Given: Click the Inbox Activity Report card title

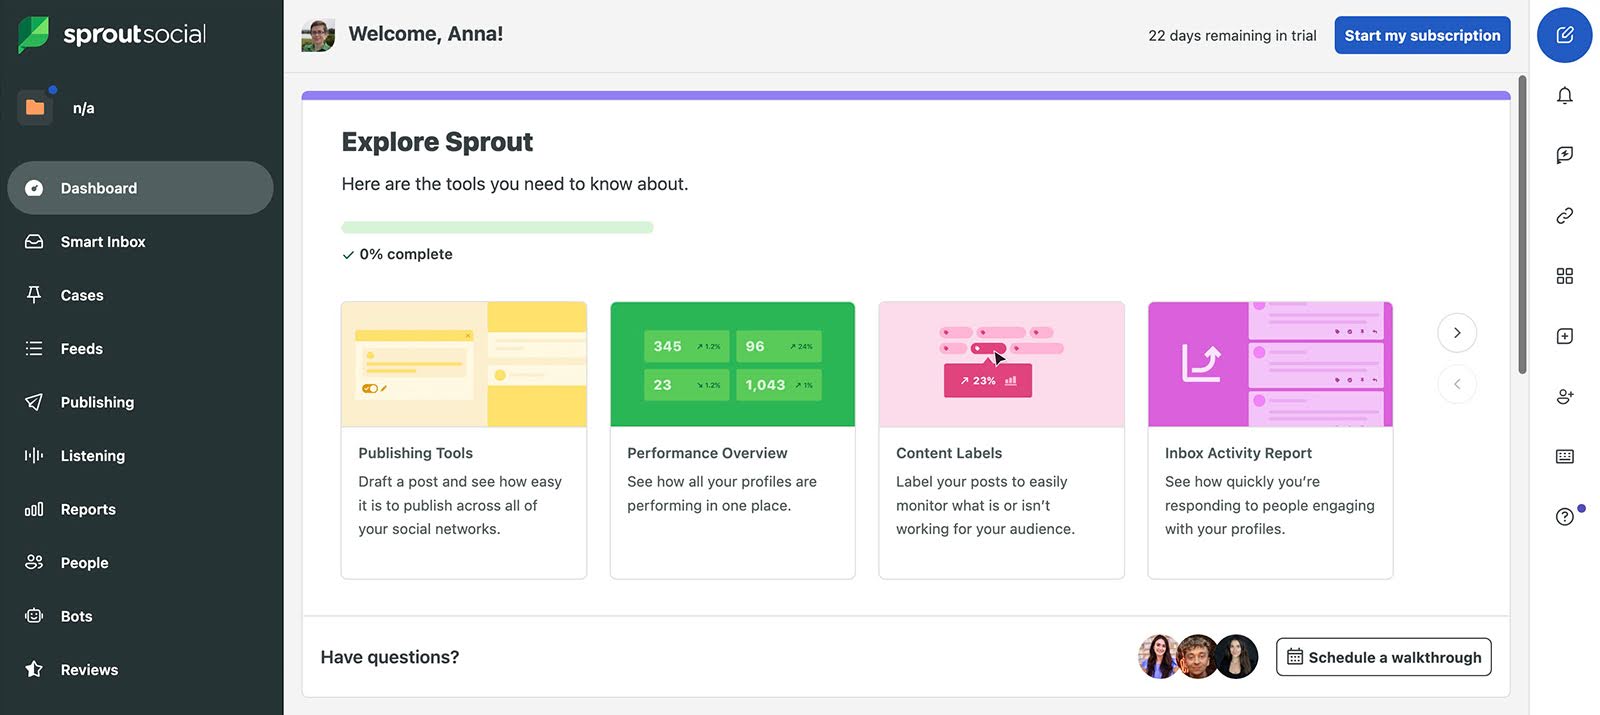Looking at the screenshot, I should tap(1238, 453).
